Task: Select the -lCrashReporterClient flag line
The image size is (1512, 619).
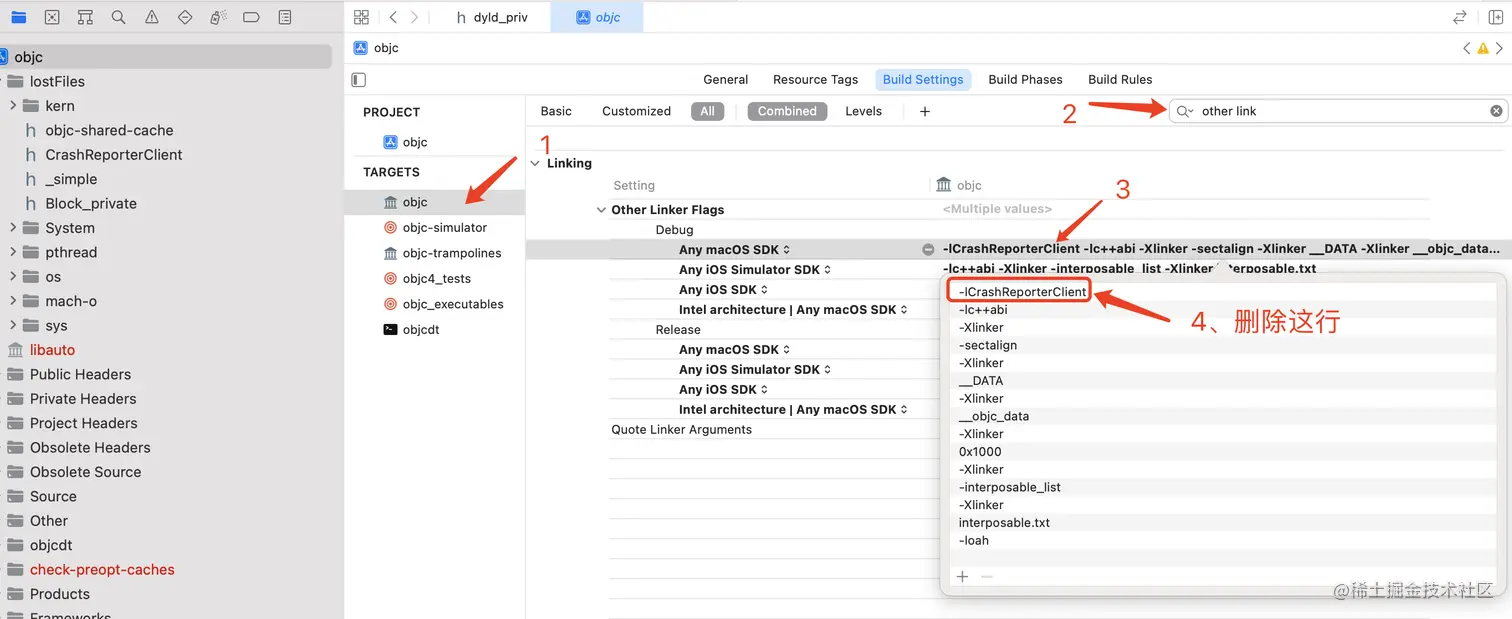Action: coord(1022,292)
